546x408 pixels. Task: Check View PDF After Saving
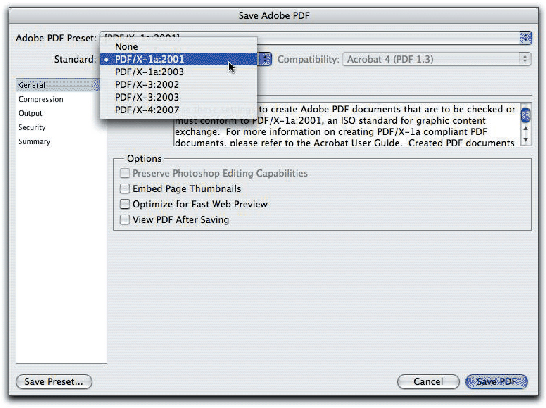click(x=125, y=220)
